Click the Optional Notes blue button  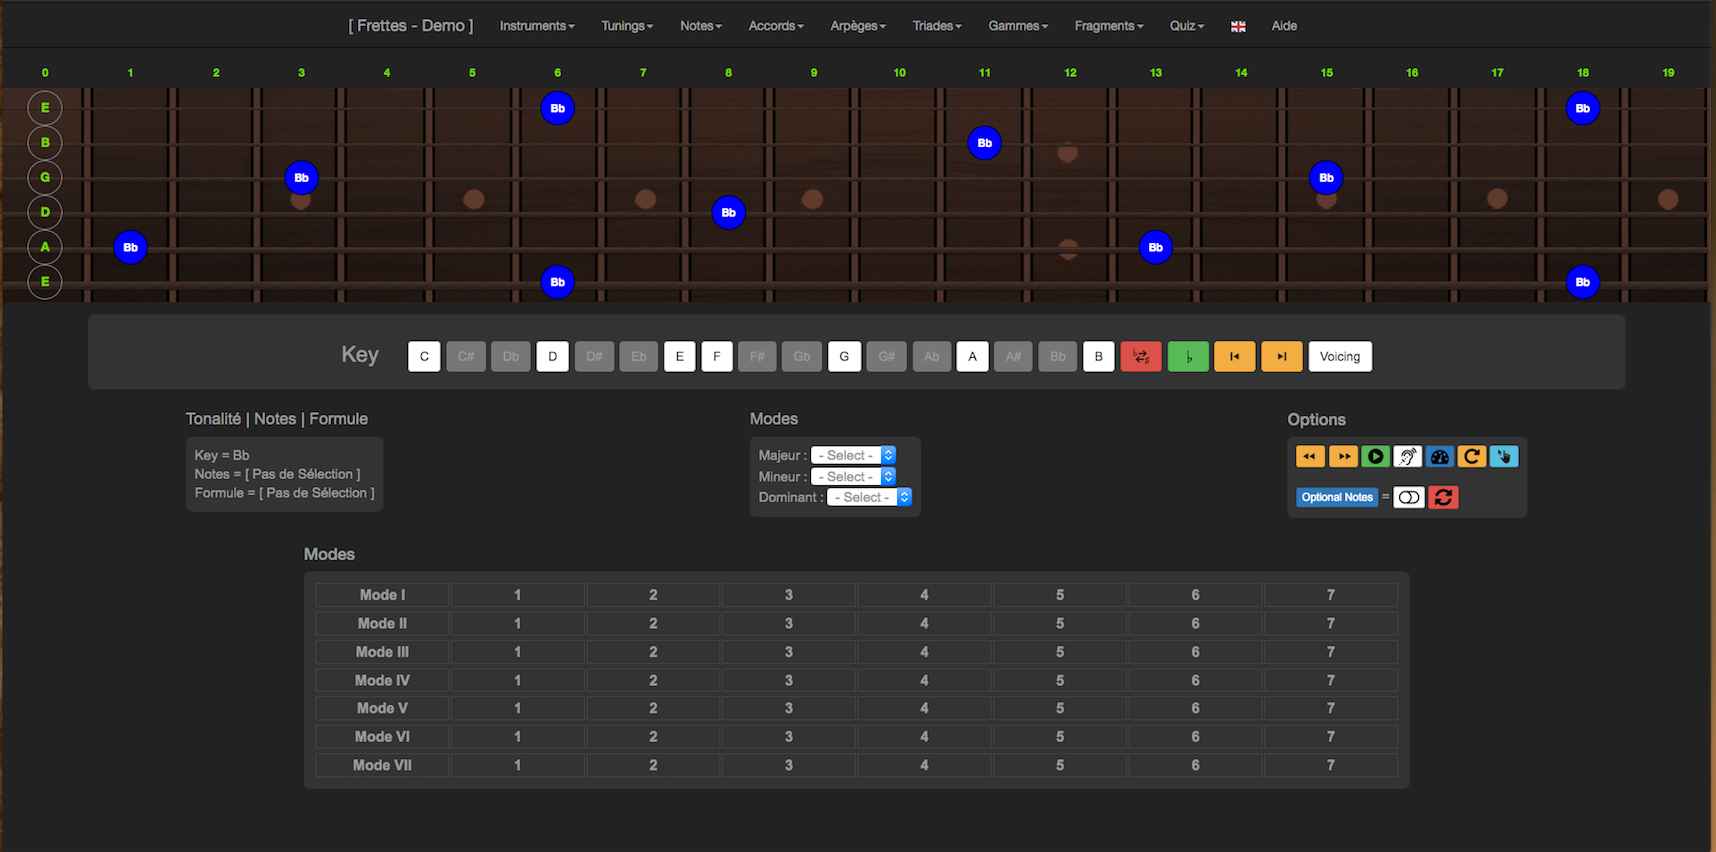click(1337, 497)
